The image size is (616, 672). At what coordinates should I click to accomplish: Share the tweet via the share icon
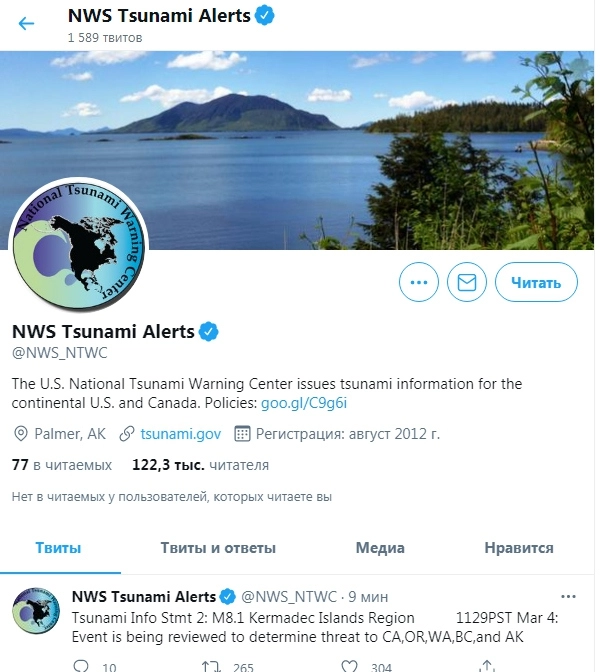(x=487, y=666)
